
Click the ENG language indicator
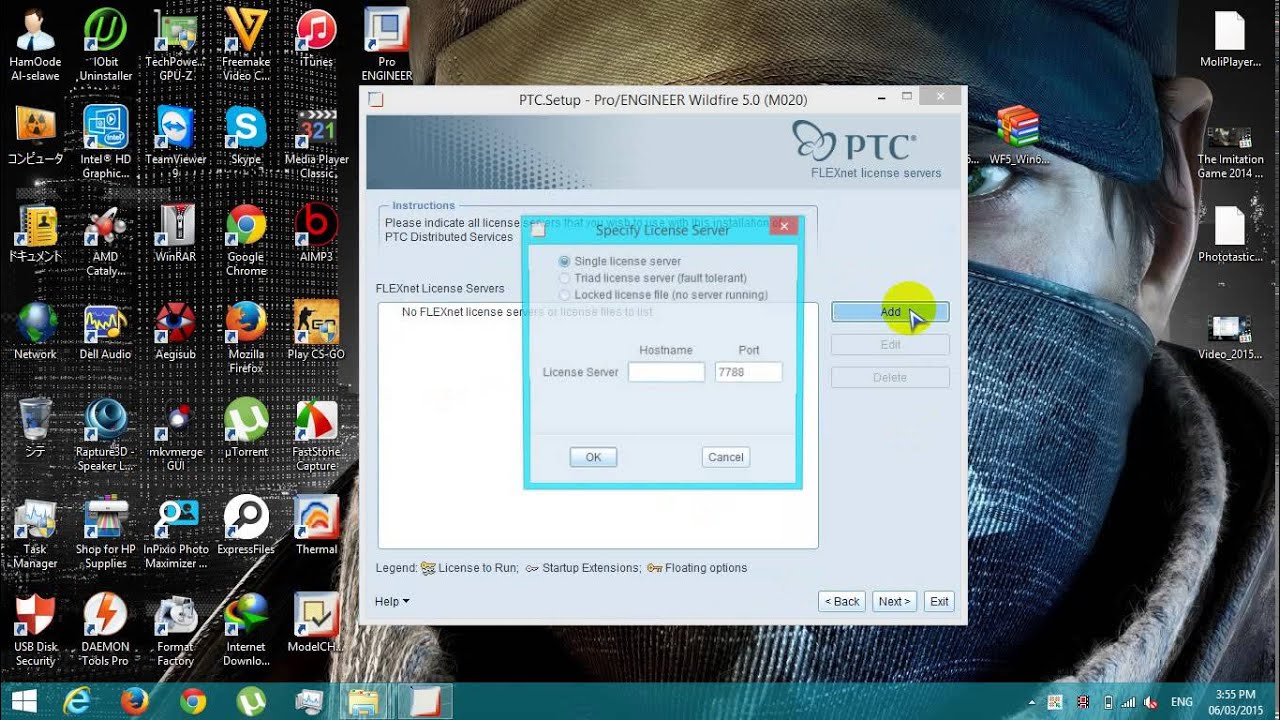tap(1181, 701)
